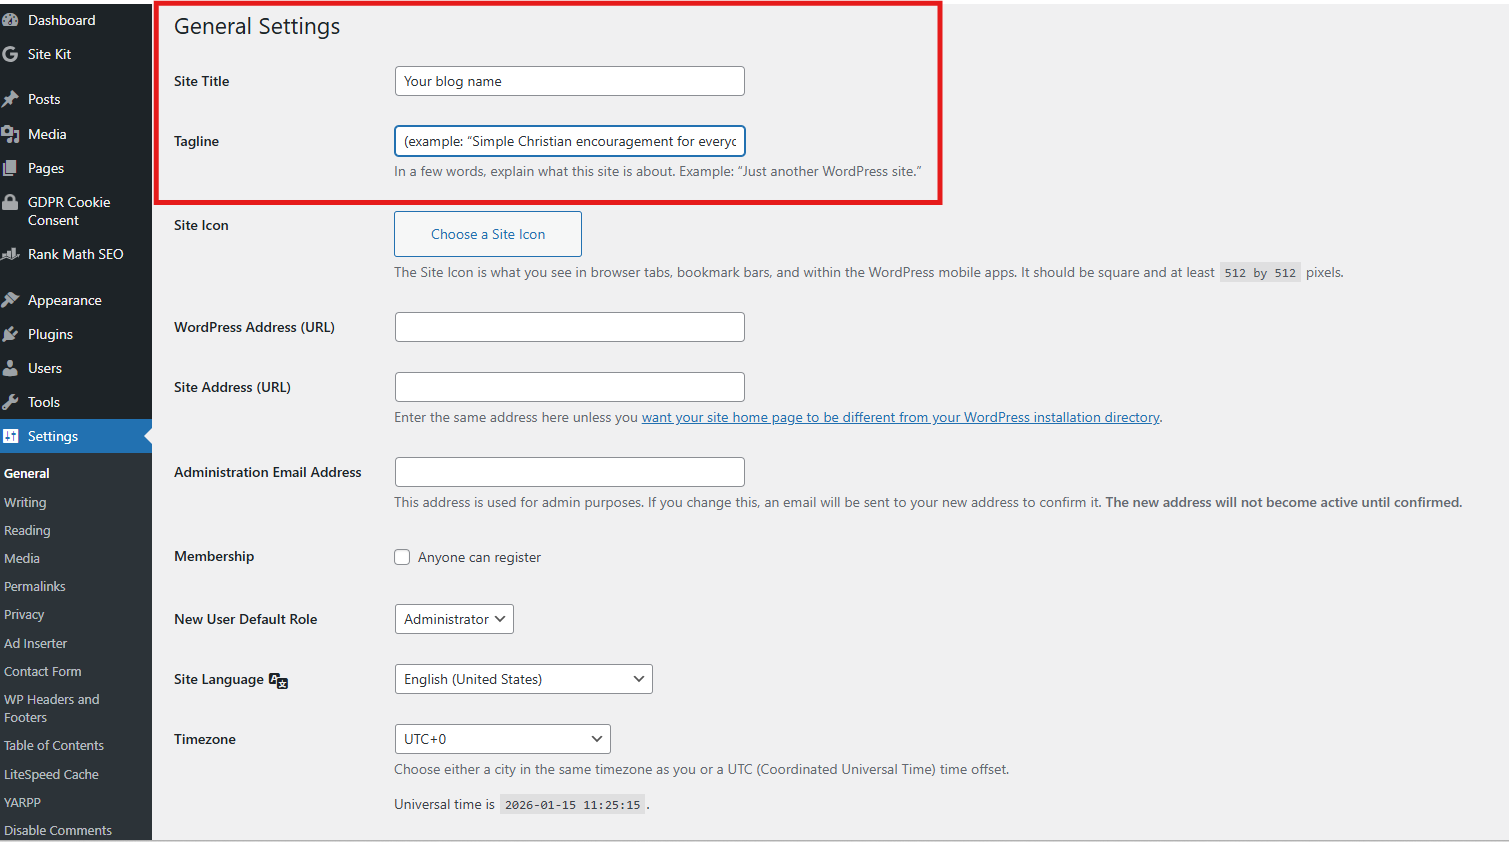Enable the Anyone can register checkbox
Image resolution: width=1509 pixels, height=842 pixels.
[x=402, y=557]
